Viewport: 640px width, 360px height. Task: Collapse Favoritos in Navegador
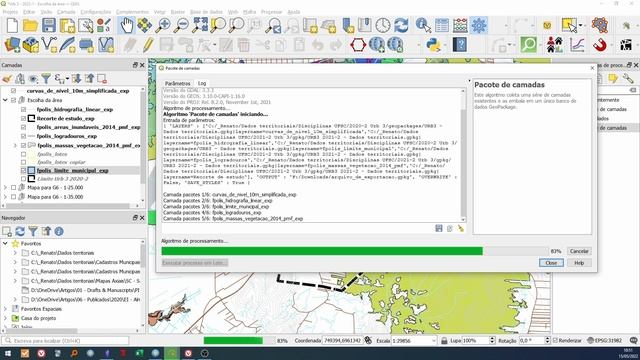(5, 244)
